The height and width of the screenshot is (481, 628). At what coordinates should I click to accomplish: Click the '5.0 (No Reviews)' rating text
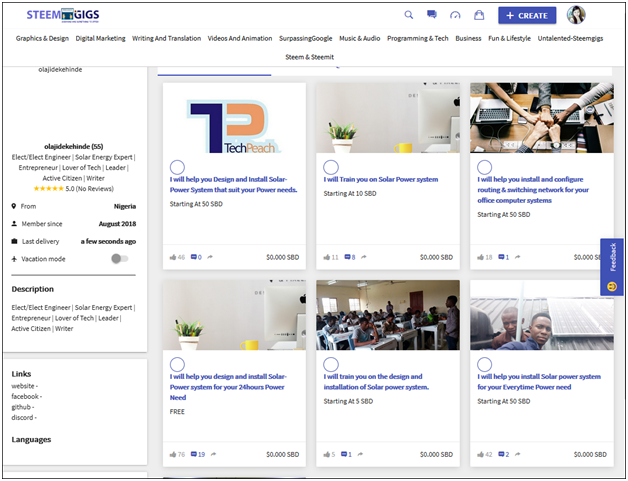pos(89,189)
